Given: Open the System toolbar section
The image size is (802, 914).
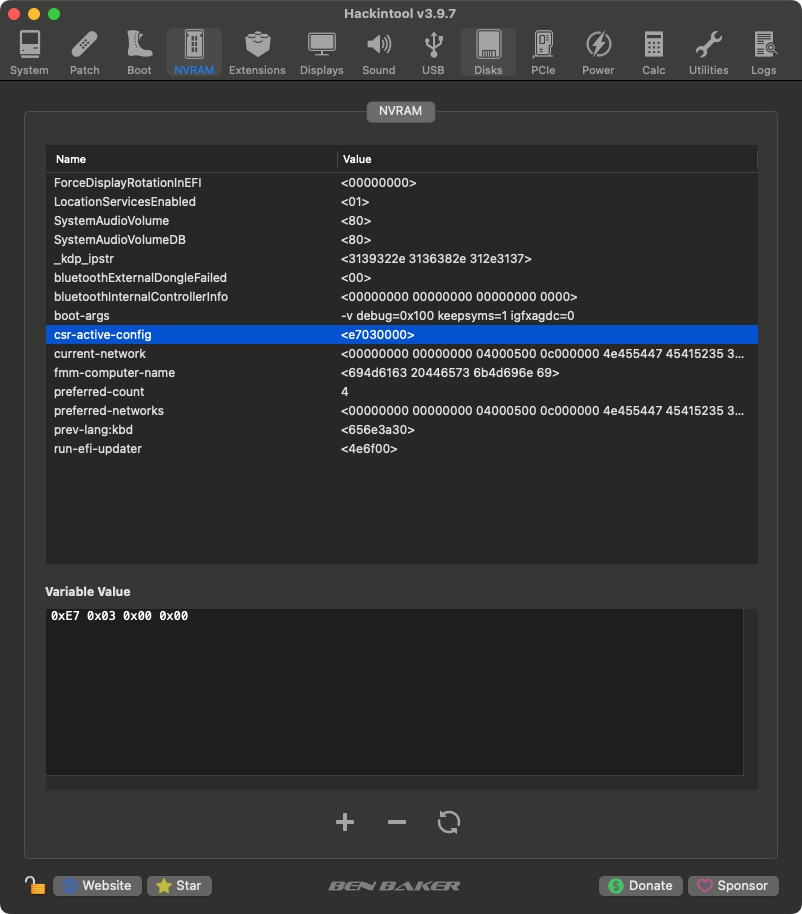Looking at the screenshot, I should click(x=29, y=52).
